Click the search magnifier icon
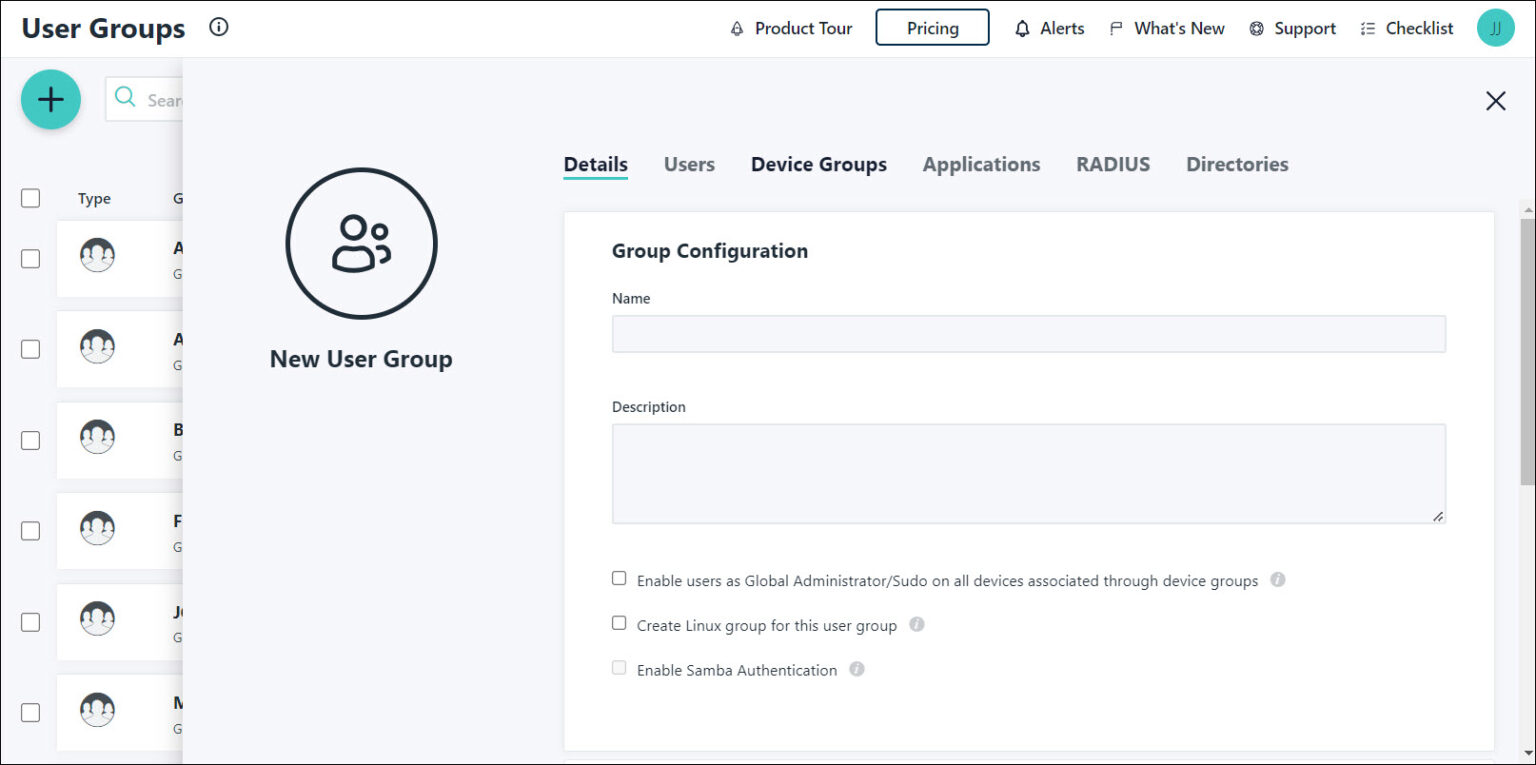 coord(125,97)
